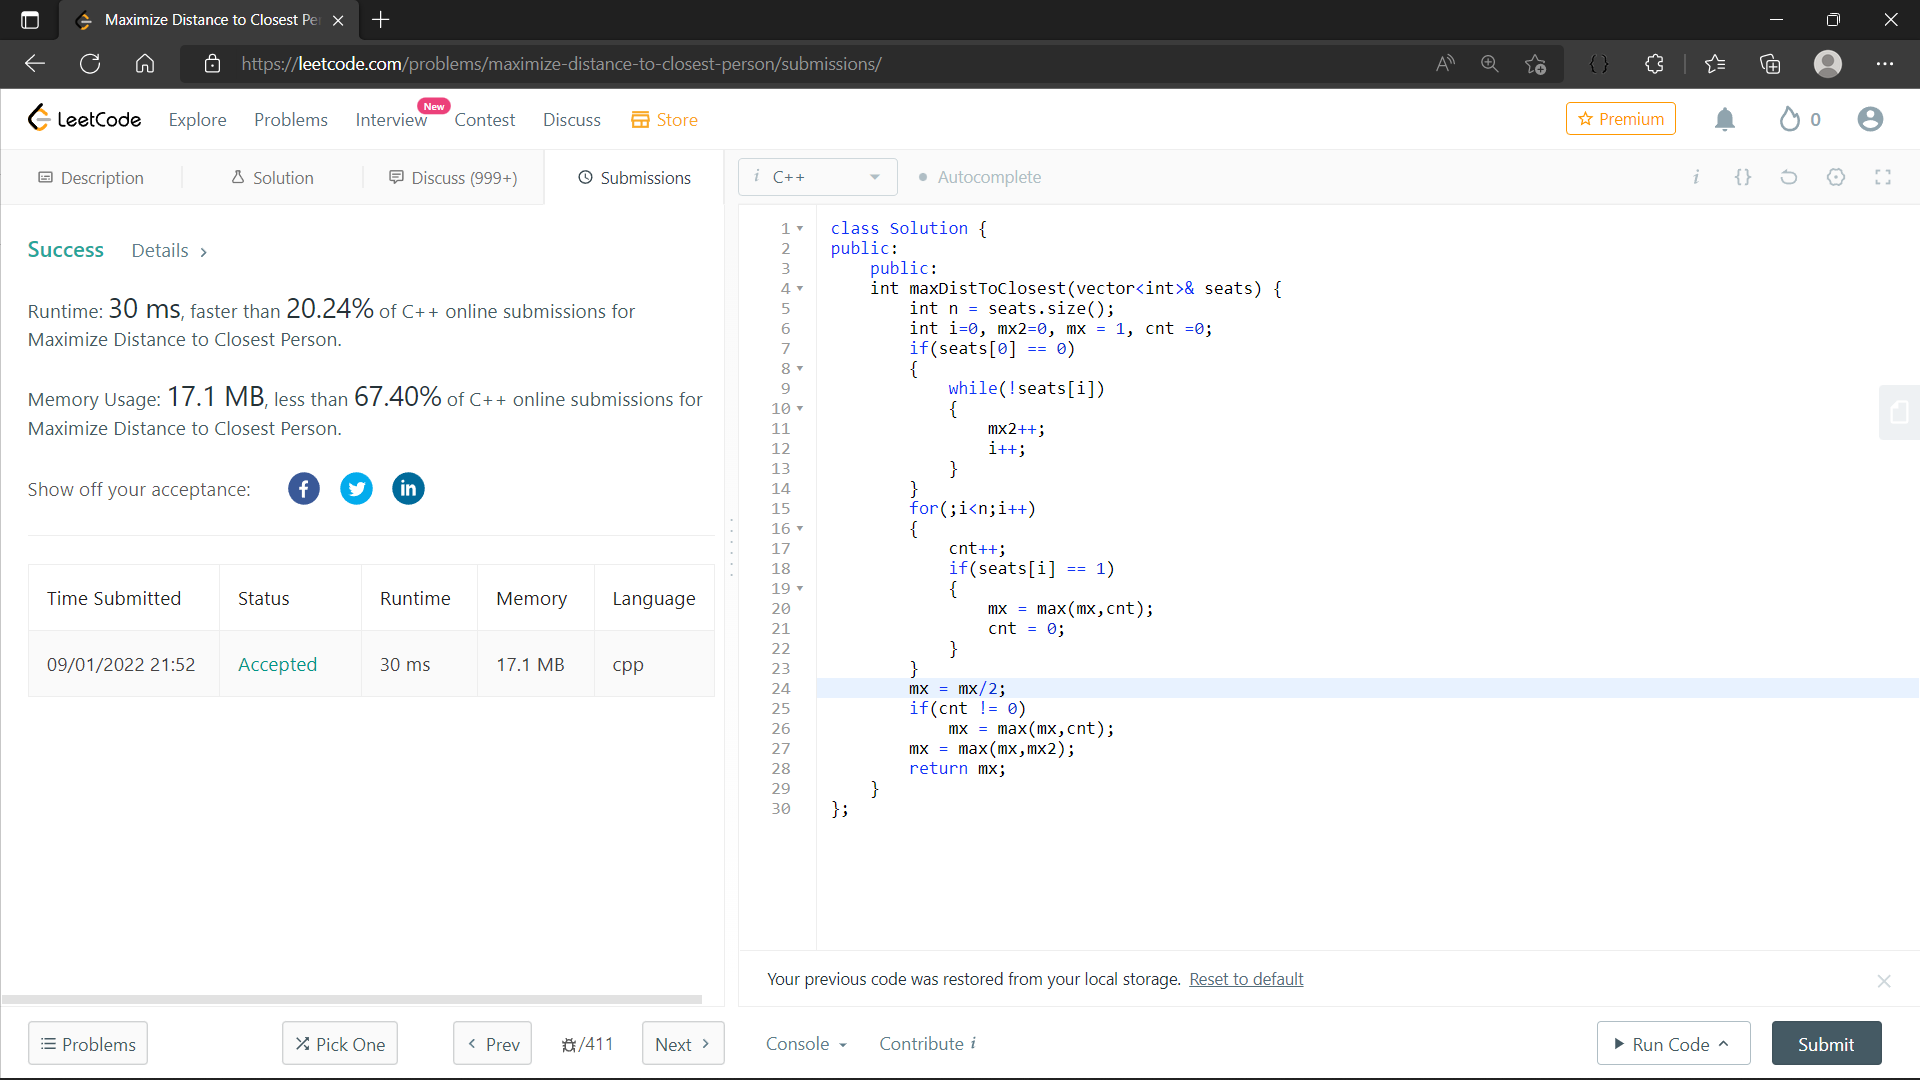Screen dimensions: 1920x1080
Task: Share acceptance on Twitter icon
Action: coord(356,489)
